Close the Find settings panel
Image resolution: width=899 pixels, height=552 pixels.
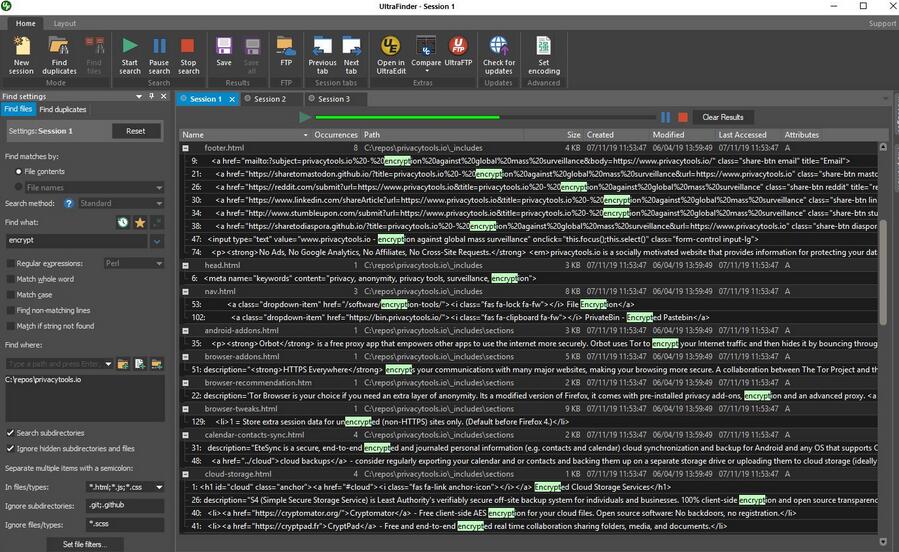pos(163,96)
